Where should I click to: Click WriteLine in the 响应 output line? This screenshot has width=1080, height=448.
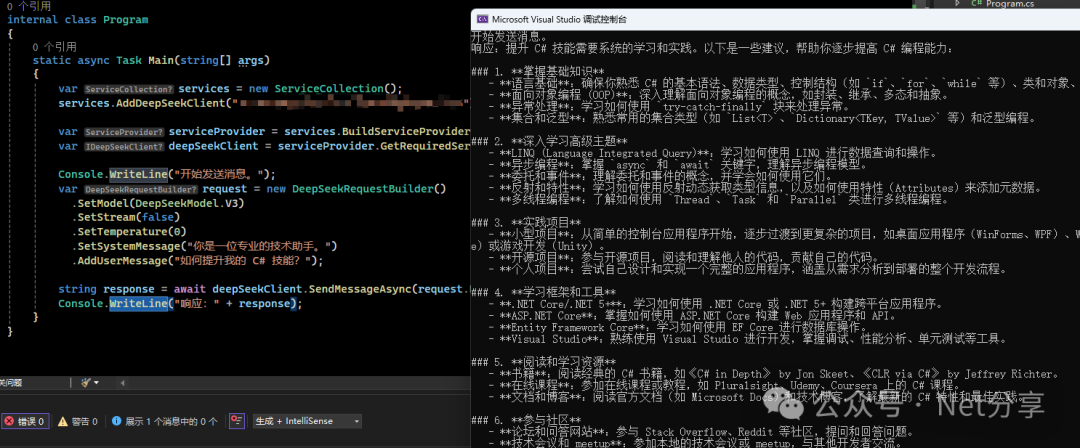tap(138, 304)
